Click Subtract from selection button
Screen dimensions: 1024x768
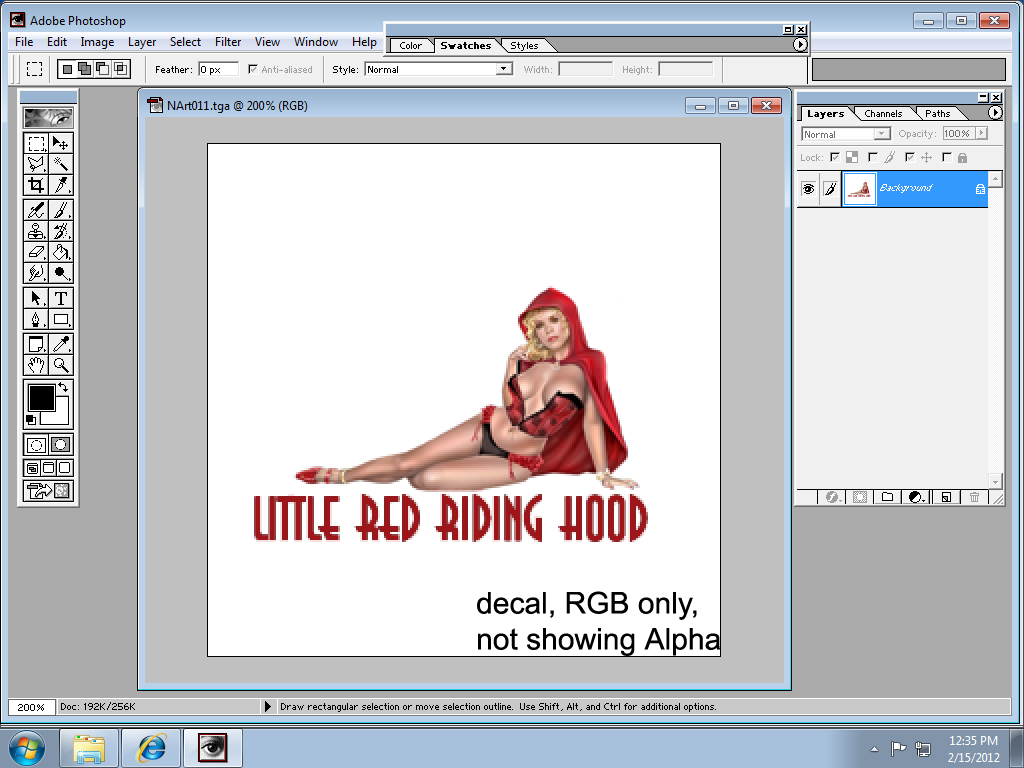103,69
